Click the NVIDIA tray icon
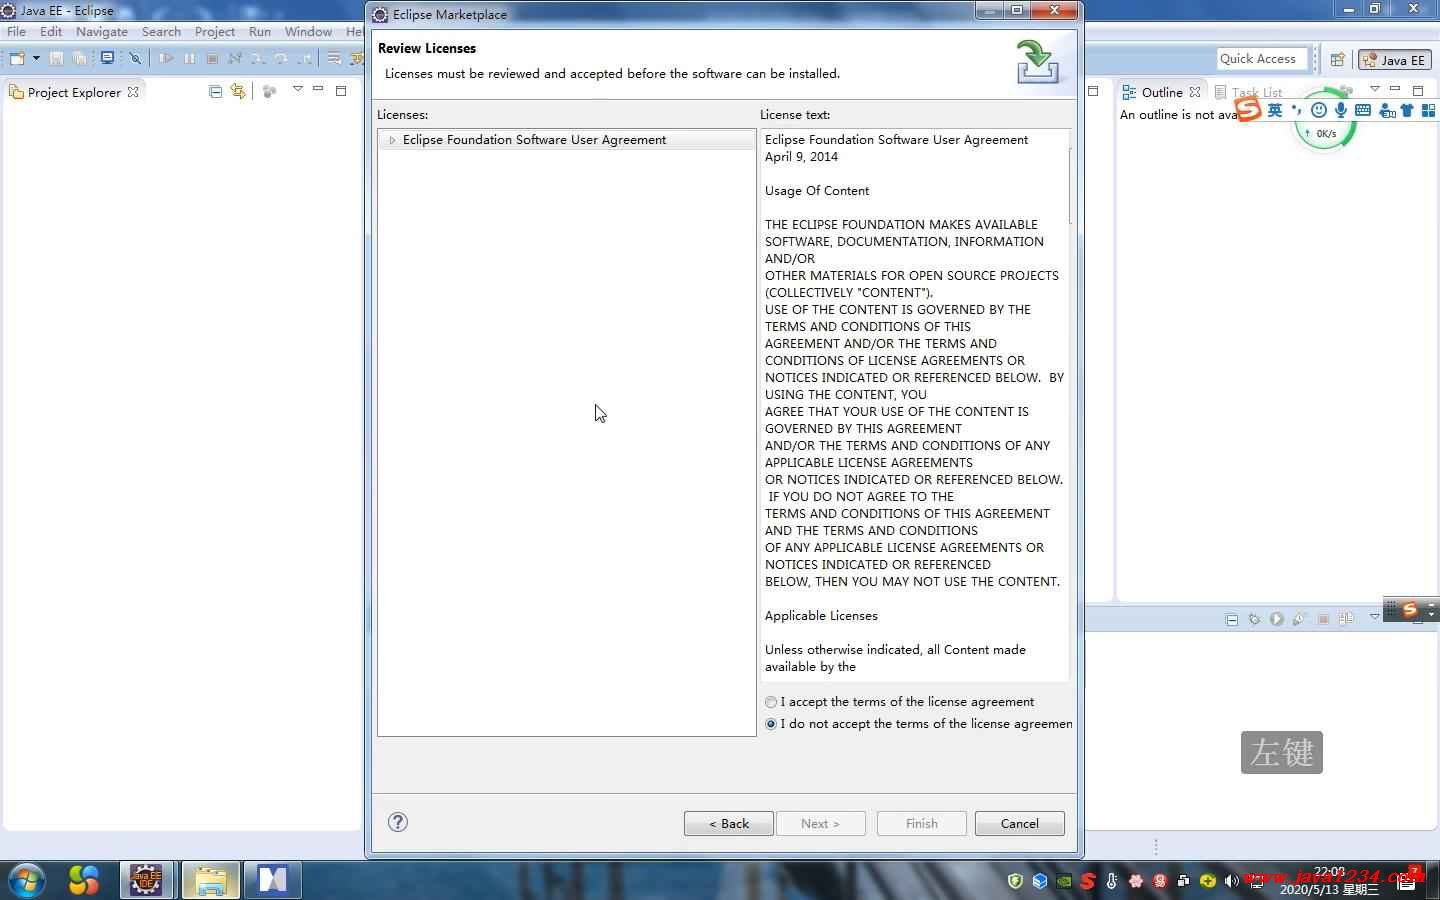The height and width of the screenshot is (900, 1440). (1064, 881)
